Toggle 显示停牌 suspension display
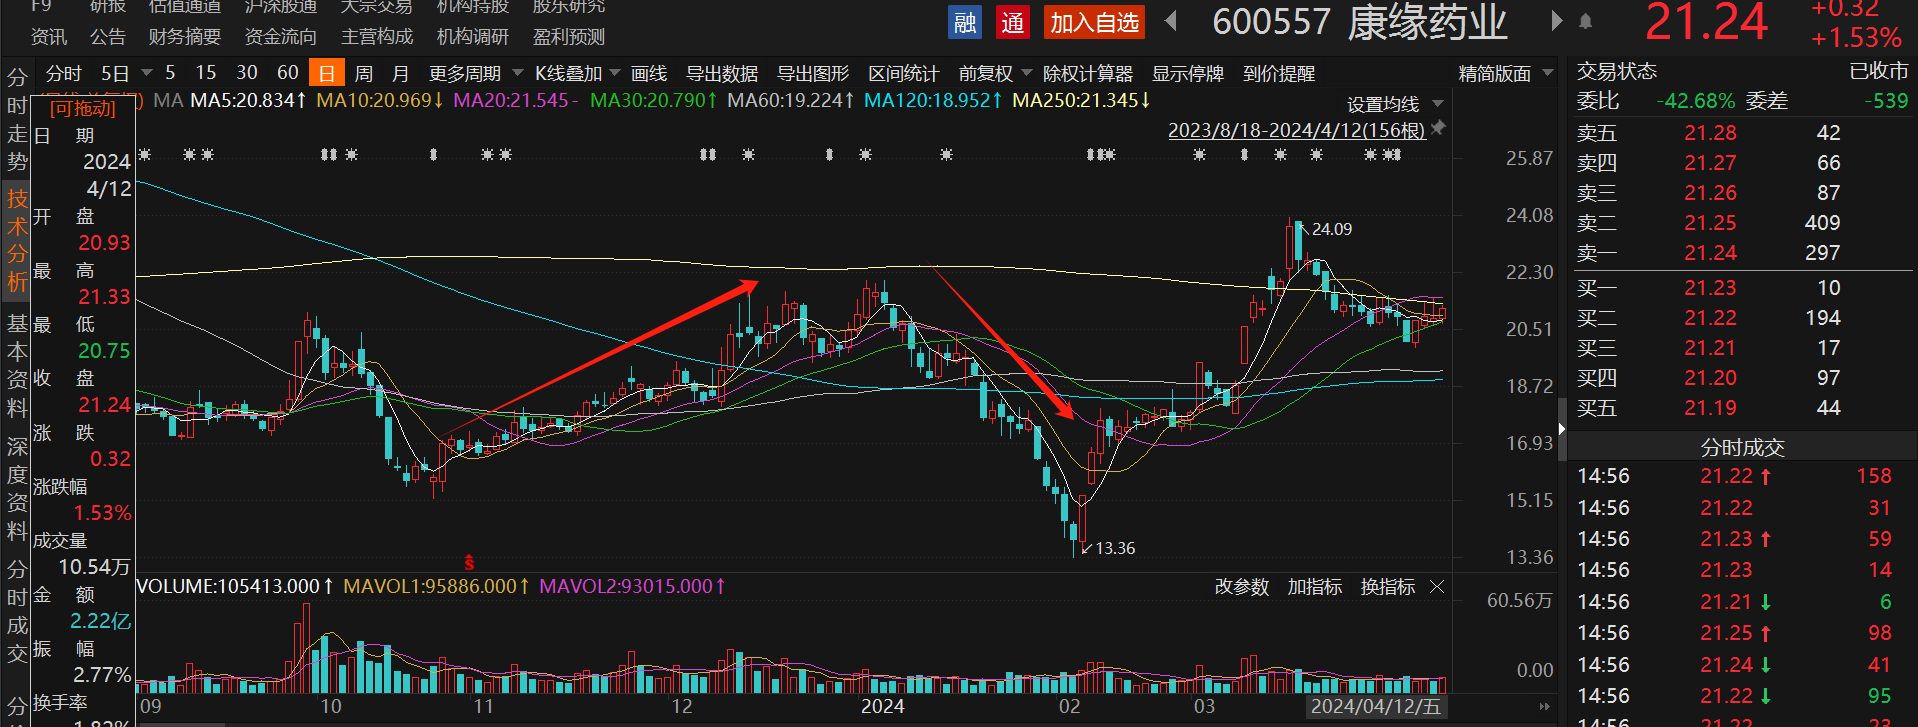1918x727 pixels. click(x=1188, y=73)
